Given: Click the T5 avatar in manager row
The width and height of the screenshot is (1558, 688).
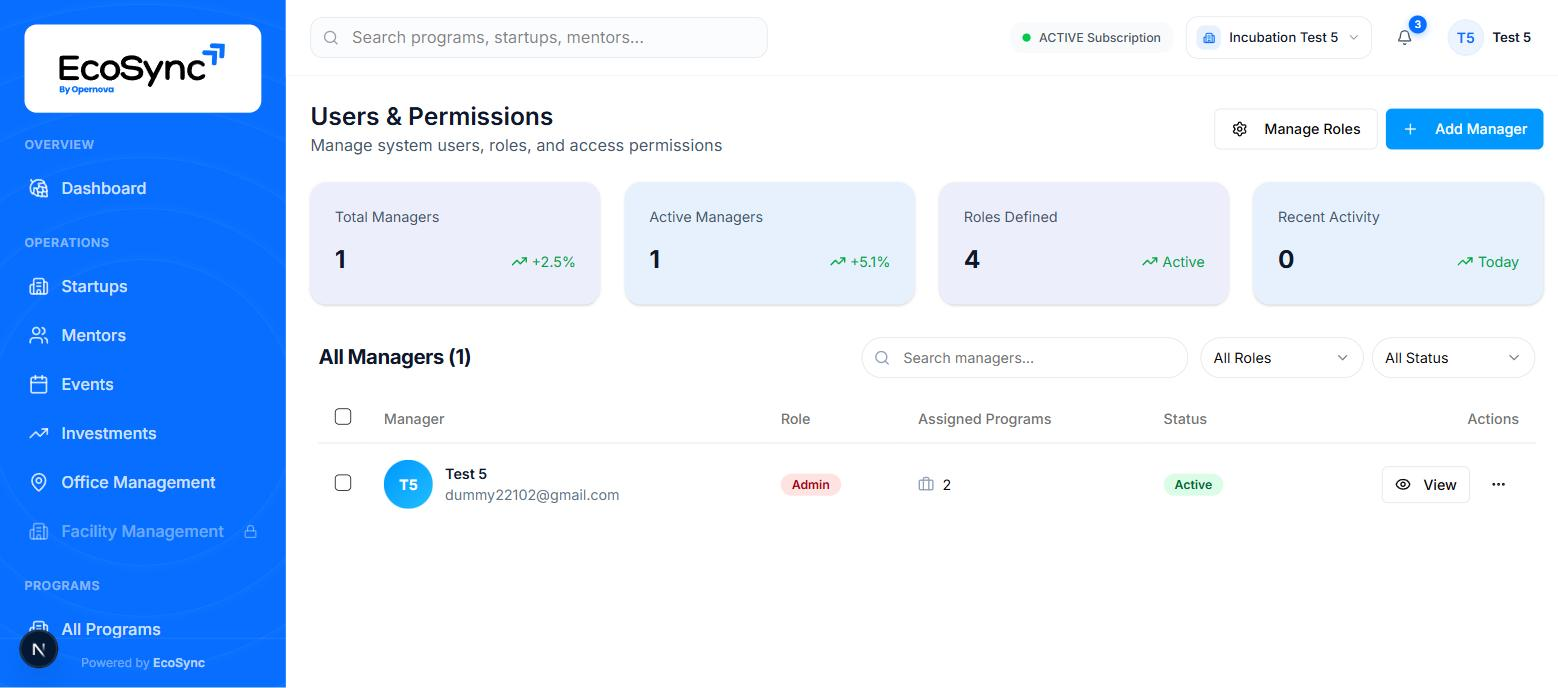Looking at the screenshot, I should pyautogui.click(x=408, y=484).
